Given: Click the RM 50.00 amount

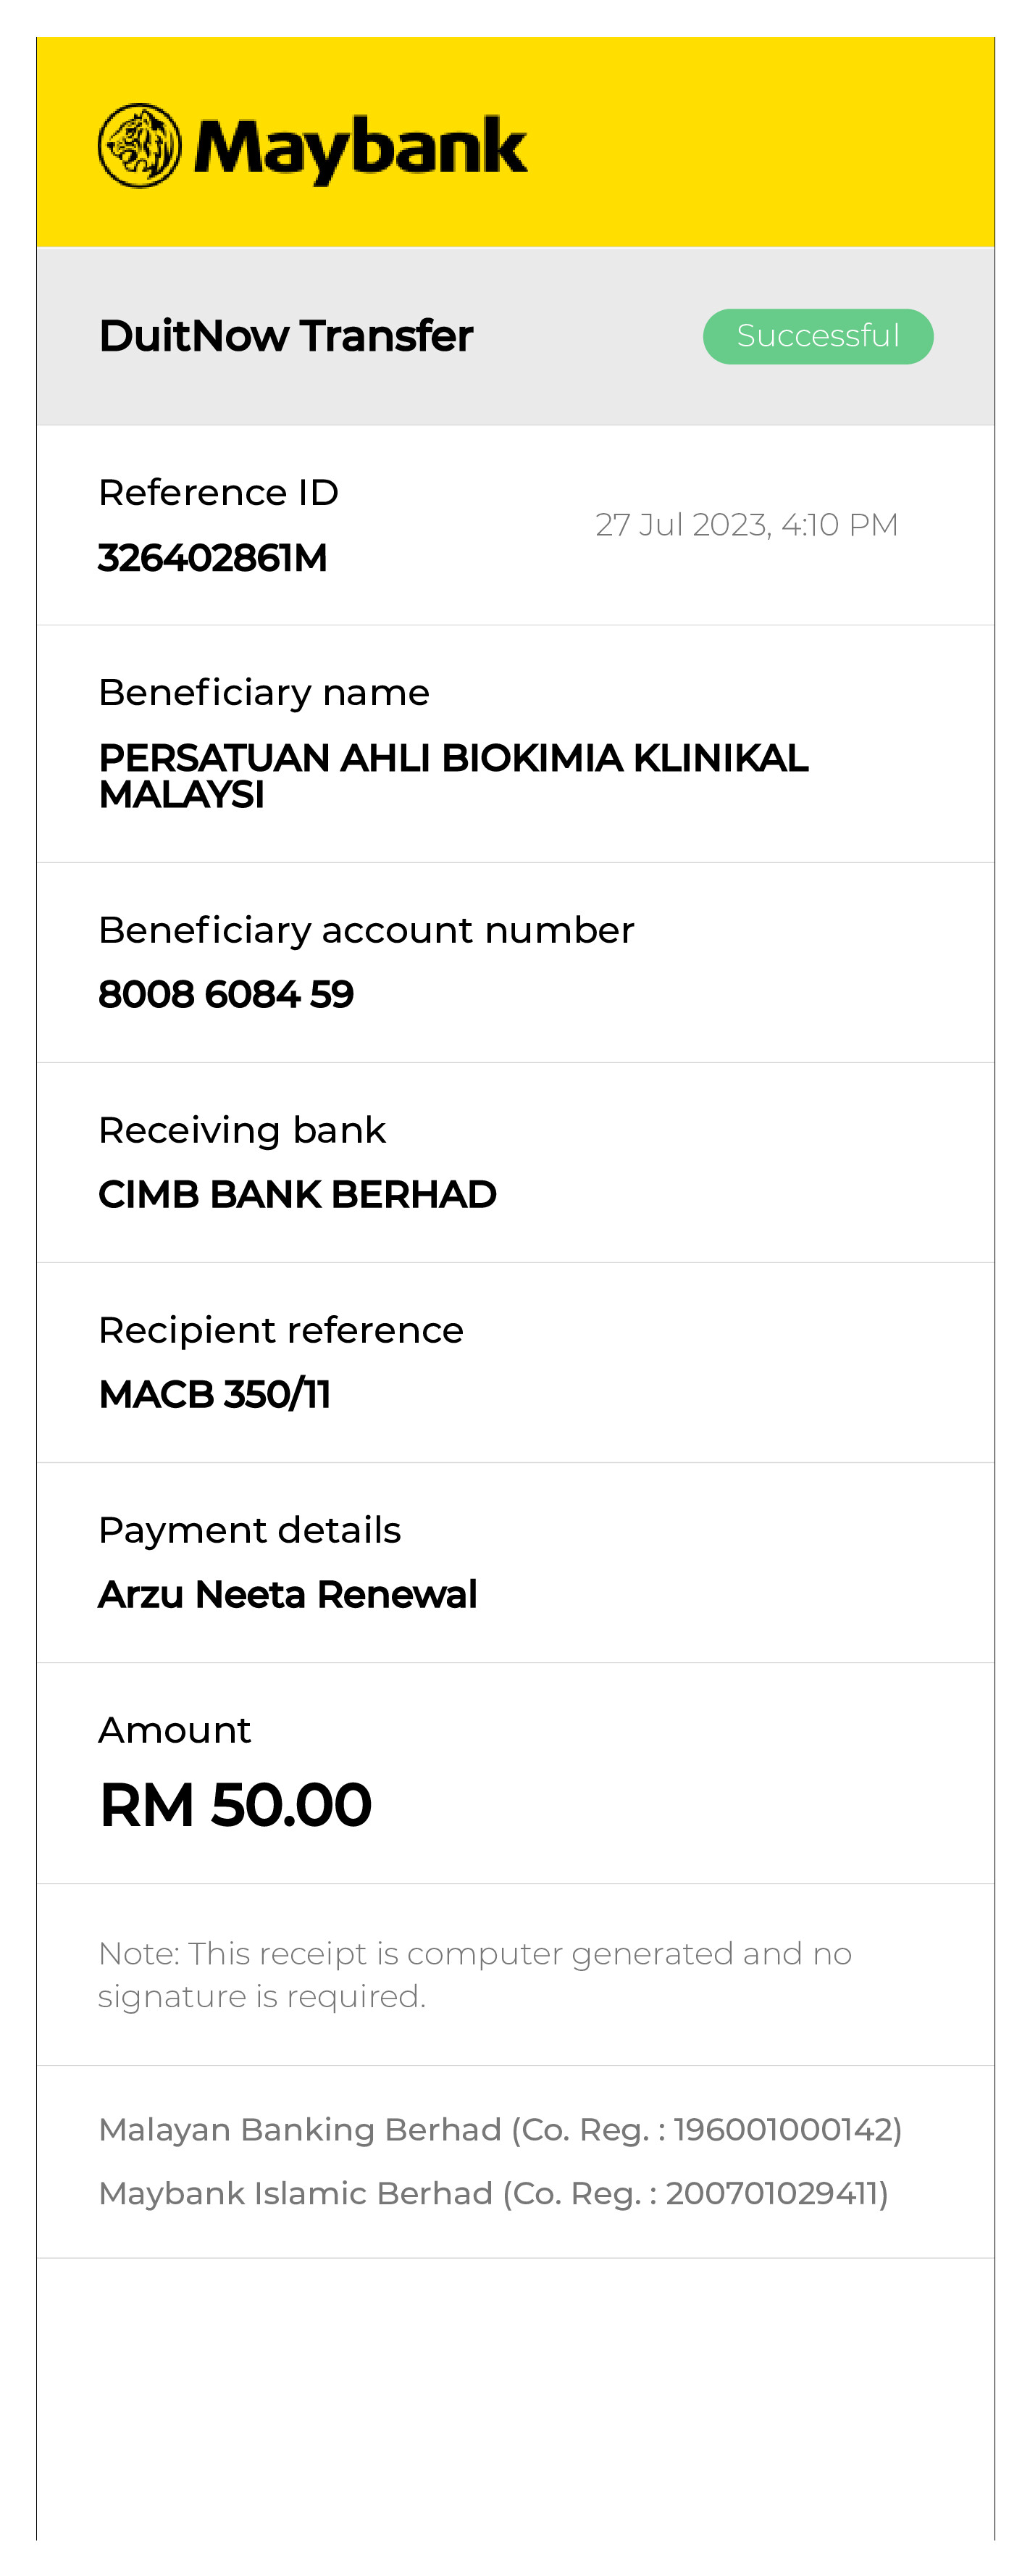Looking at the screenshot, I should click(x=236, y=1805).
